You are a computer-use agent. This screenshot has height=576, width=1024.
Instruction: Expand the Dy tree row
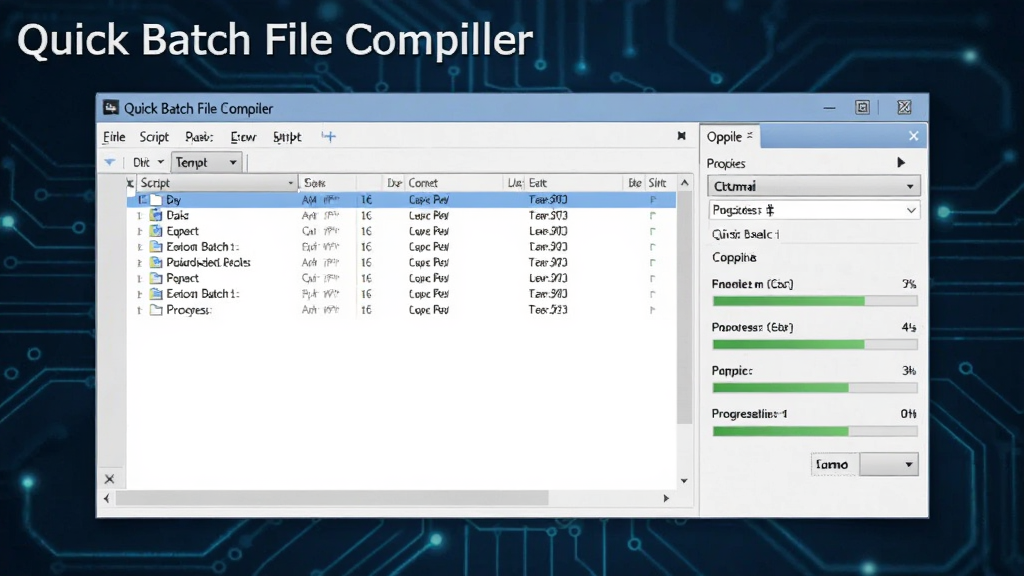click(141, 200)
